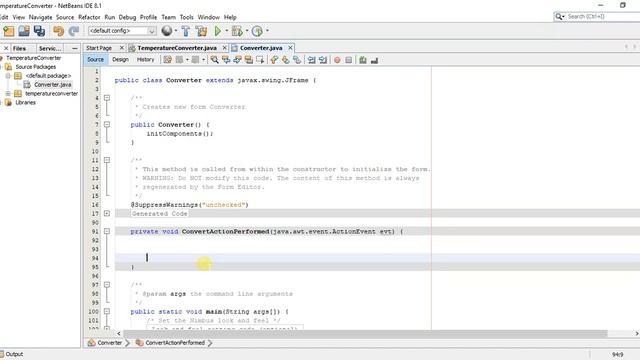
Task: Switch to the Services panel tab
Action: point(50,48)
